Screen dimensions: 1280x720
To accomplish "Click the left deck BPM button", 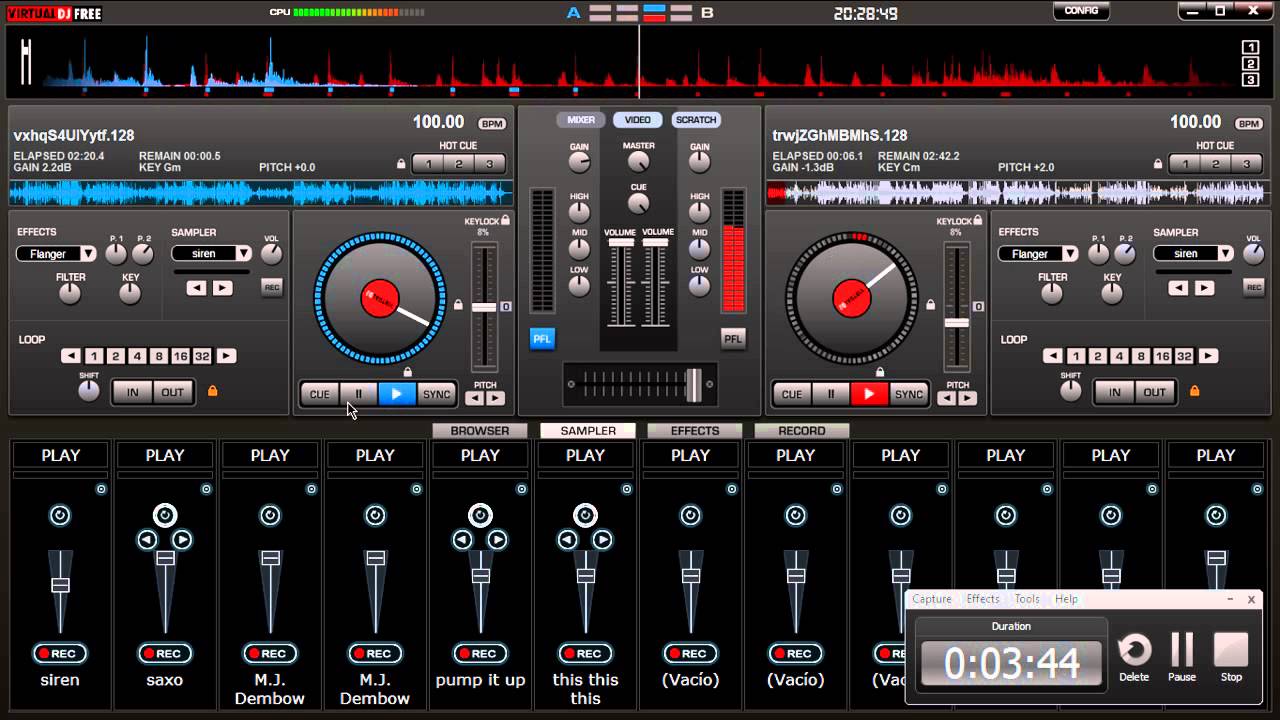I will pos(492,124).
